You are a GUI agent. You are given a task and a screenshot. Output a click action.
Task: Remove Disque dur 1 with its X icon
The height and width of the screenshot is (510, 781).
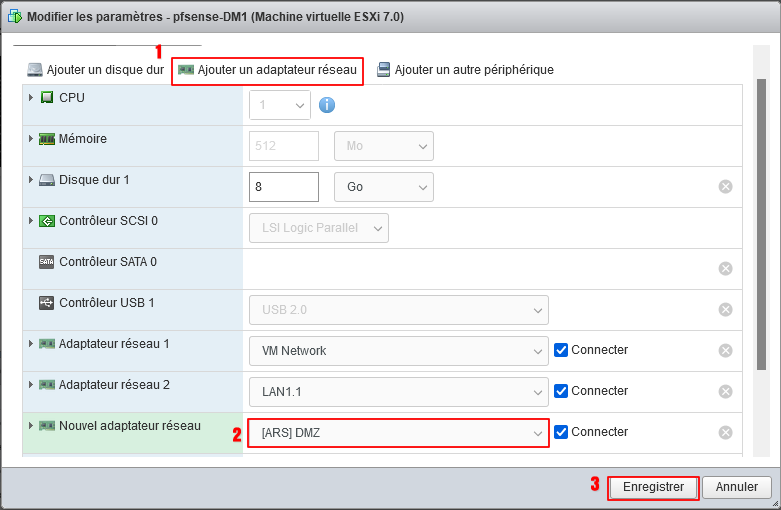(726, 186)
